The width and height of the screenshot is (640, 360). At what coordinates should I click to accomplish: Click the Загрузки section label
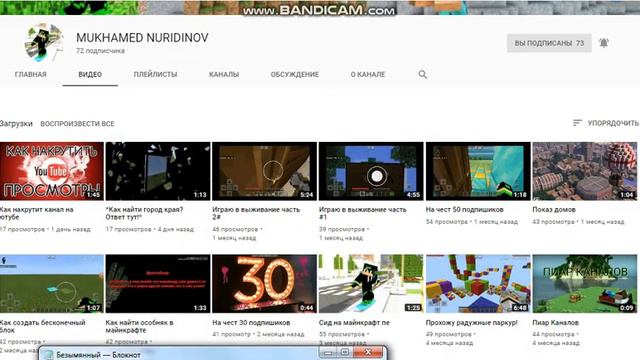pyautogui.click(x=16, y=123)
